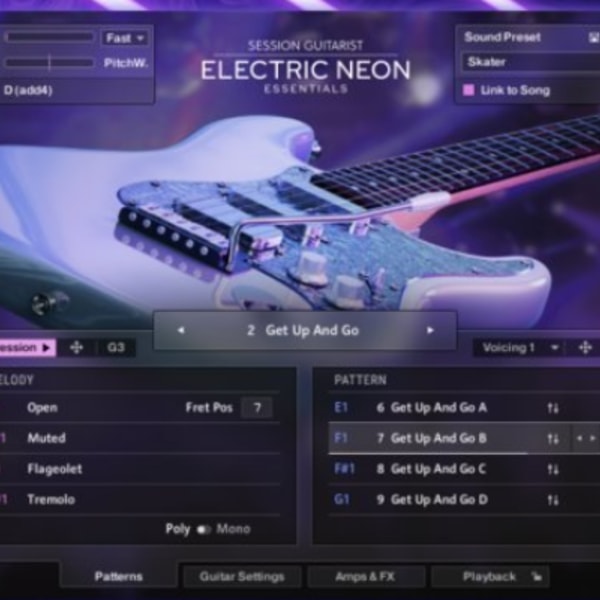This screenshot has height=600, width=600.
Task: Click the pink Session button
Action: (x=27, y=347)
